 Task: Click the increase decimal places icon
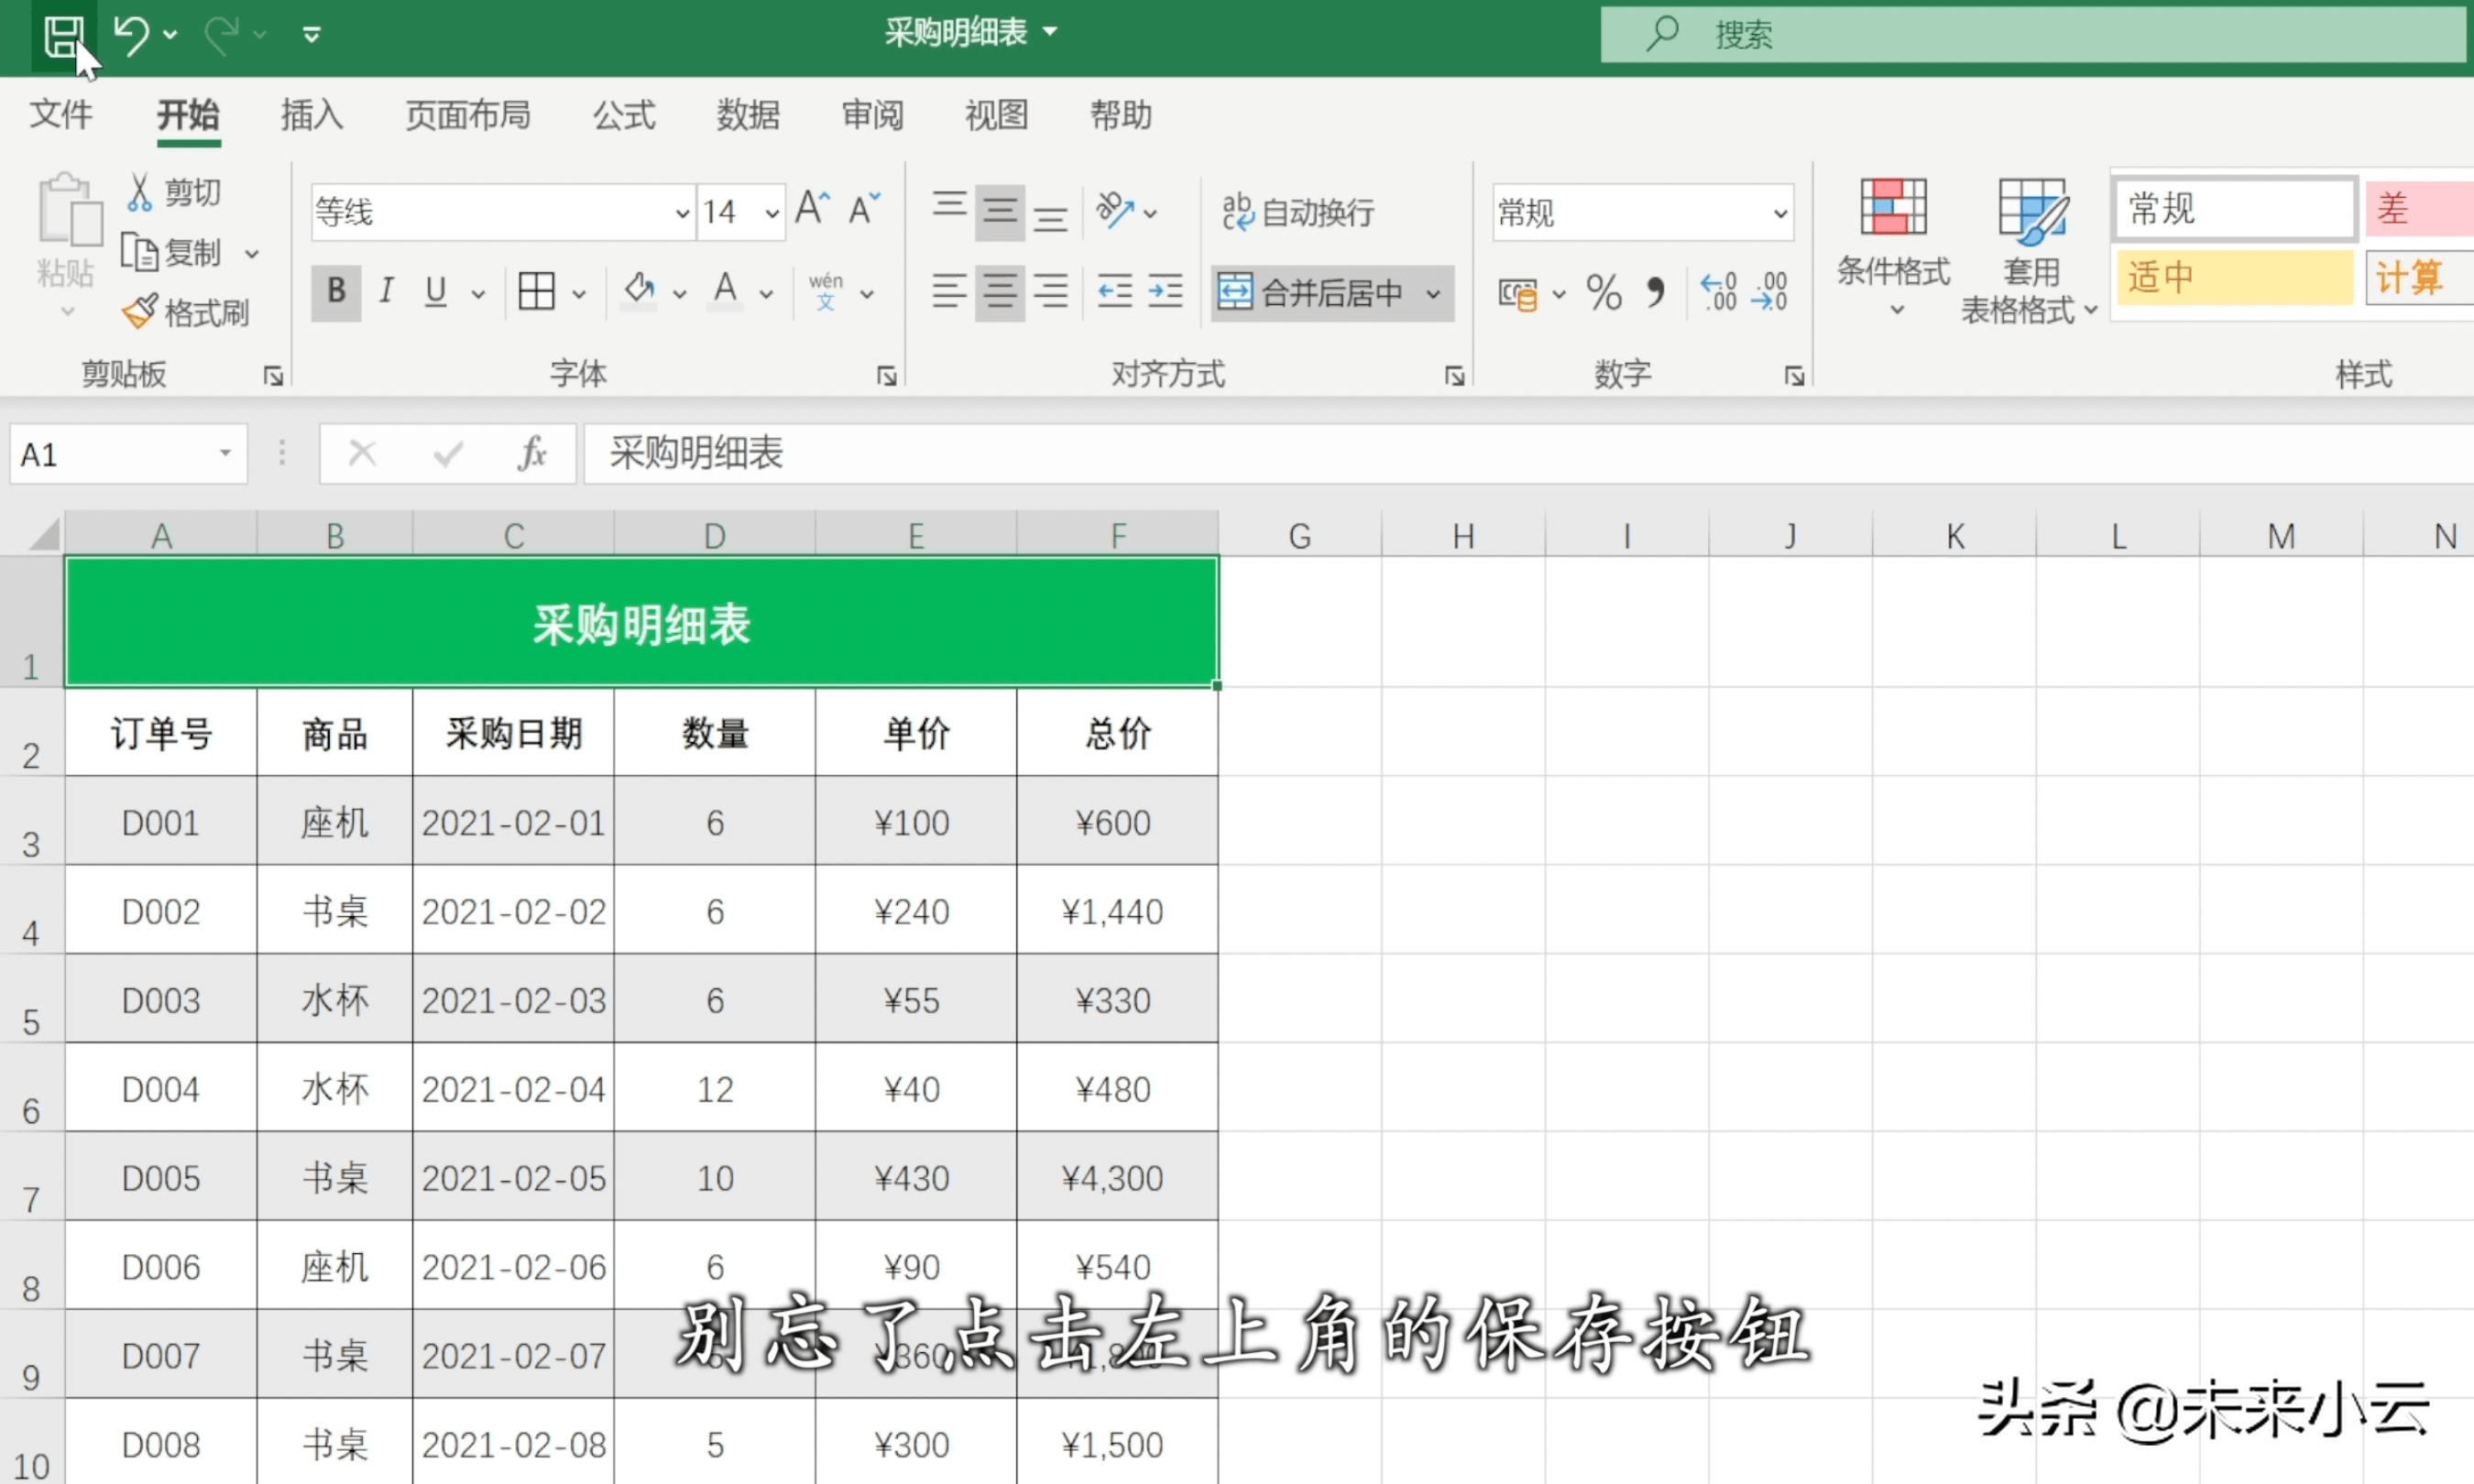pos(1719,292)
